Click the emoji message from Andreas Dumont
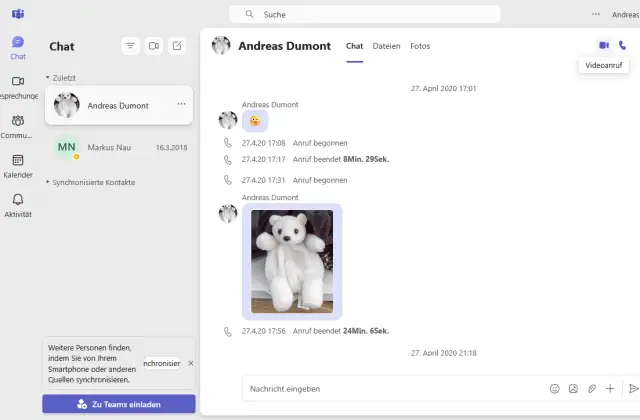640x420 pixels. pos(255,121)
